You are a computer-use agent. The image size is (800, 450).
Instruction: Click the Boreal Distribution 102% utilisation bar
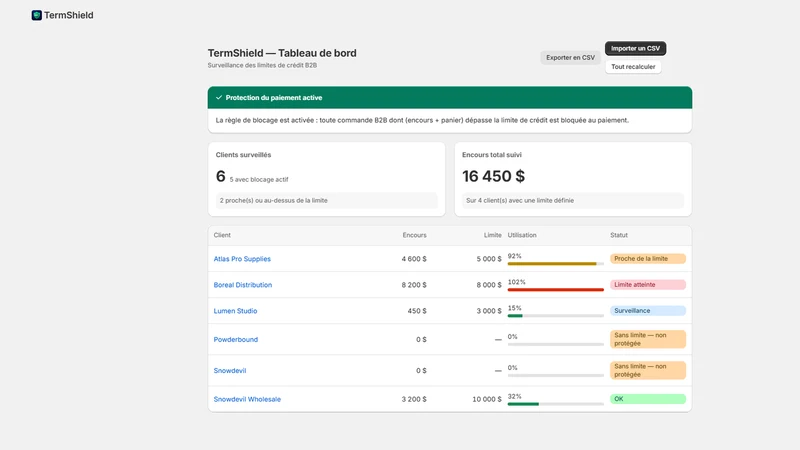pyautogui.click(x=556, y=290)
